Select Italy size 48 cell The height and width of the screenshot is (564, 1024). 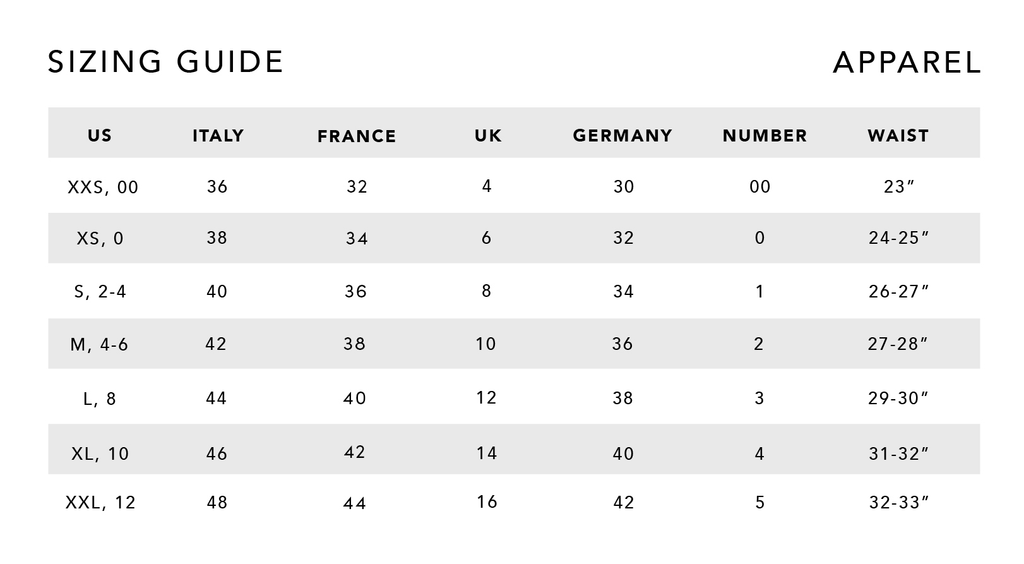pos(217,502)
